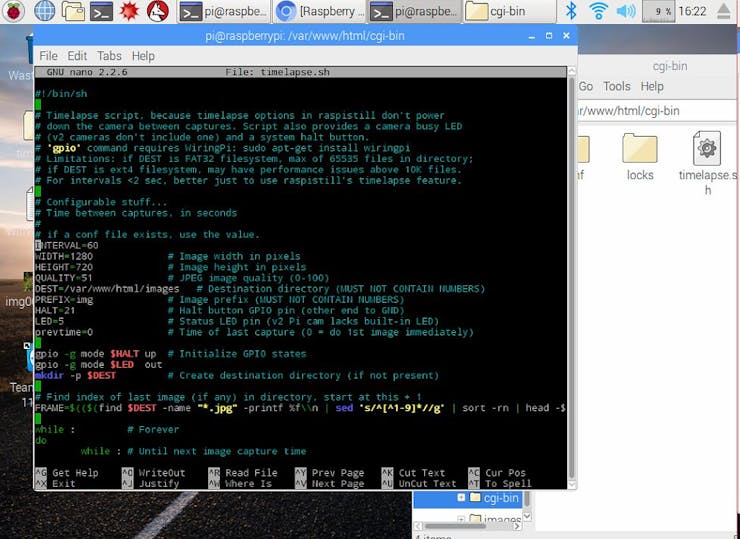
Task: Click the WriteOut nano shortcut
Action: (154, 473)
